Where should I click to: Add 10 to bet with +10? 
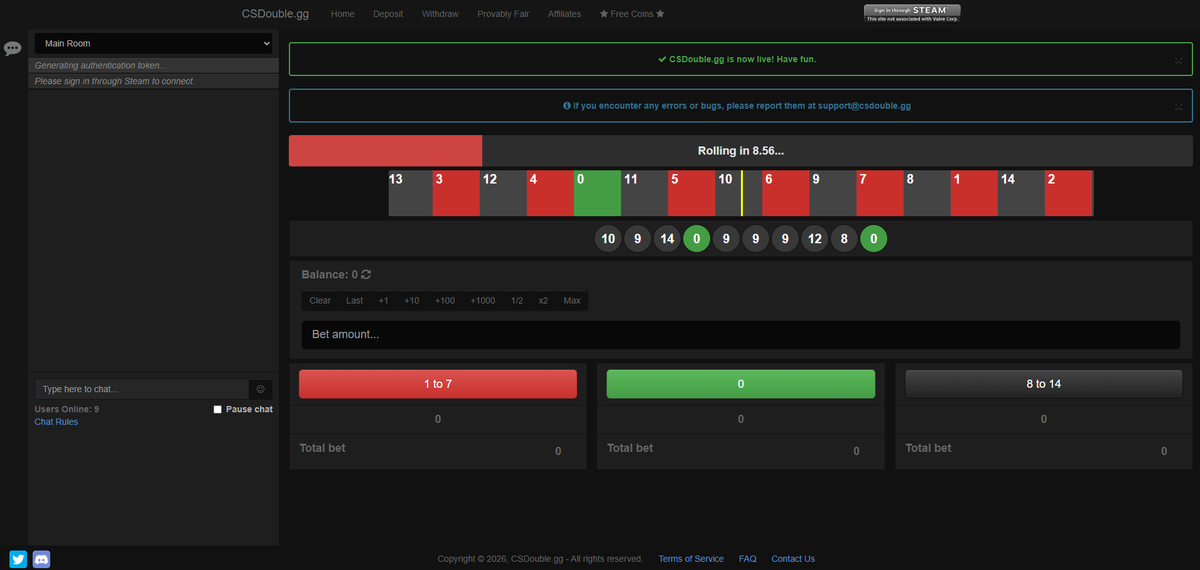(x=412, y=301)
